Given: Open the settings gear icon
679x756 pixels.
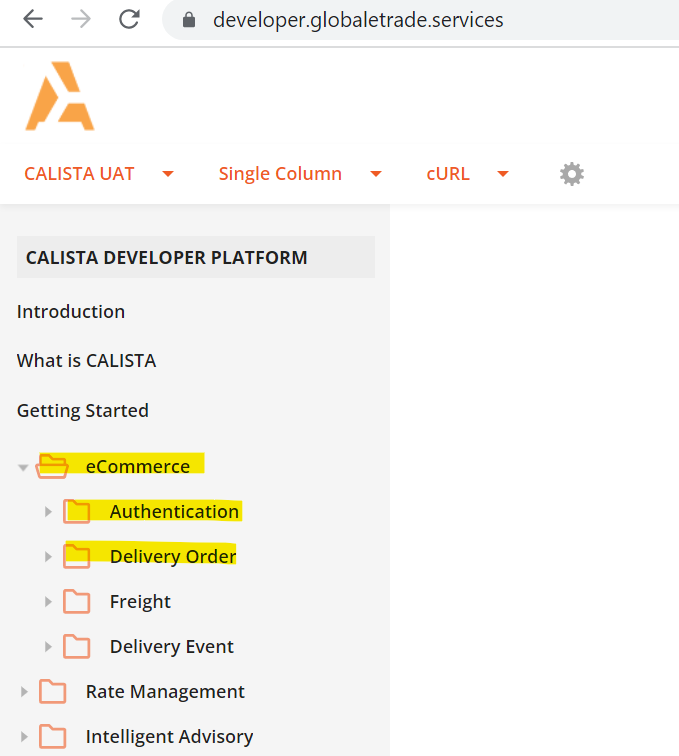Looking at the screenshot, I should click(571, 174).
